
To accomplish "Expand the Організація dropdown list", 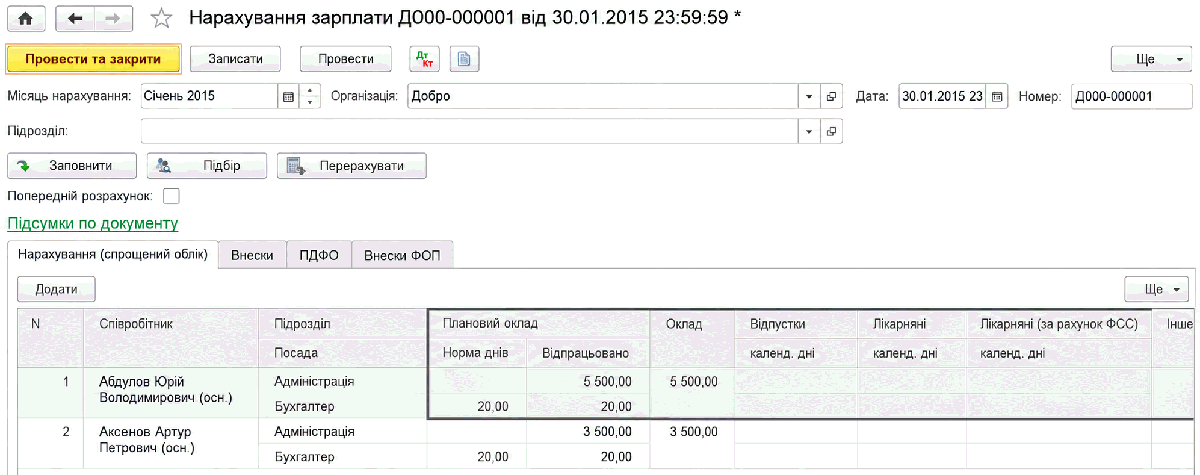I will [x=809, y=97].
